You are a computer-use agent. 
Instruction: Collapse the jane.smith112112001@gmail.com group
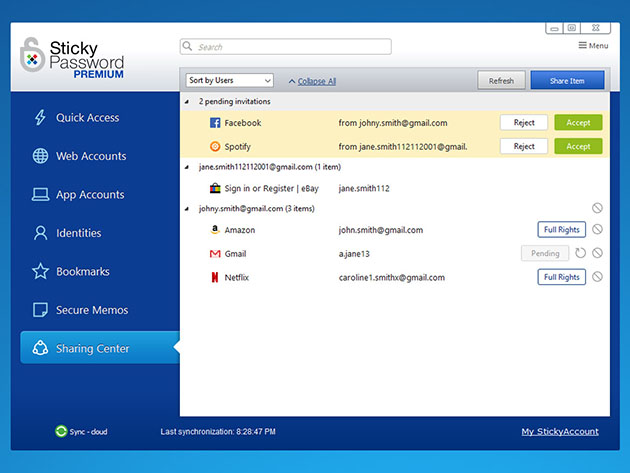[x=187, y=167]
